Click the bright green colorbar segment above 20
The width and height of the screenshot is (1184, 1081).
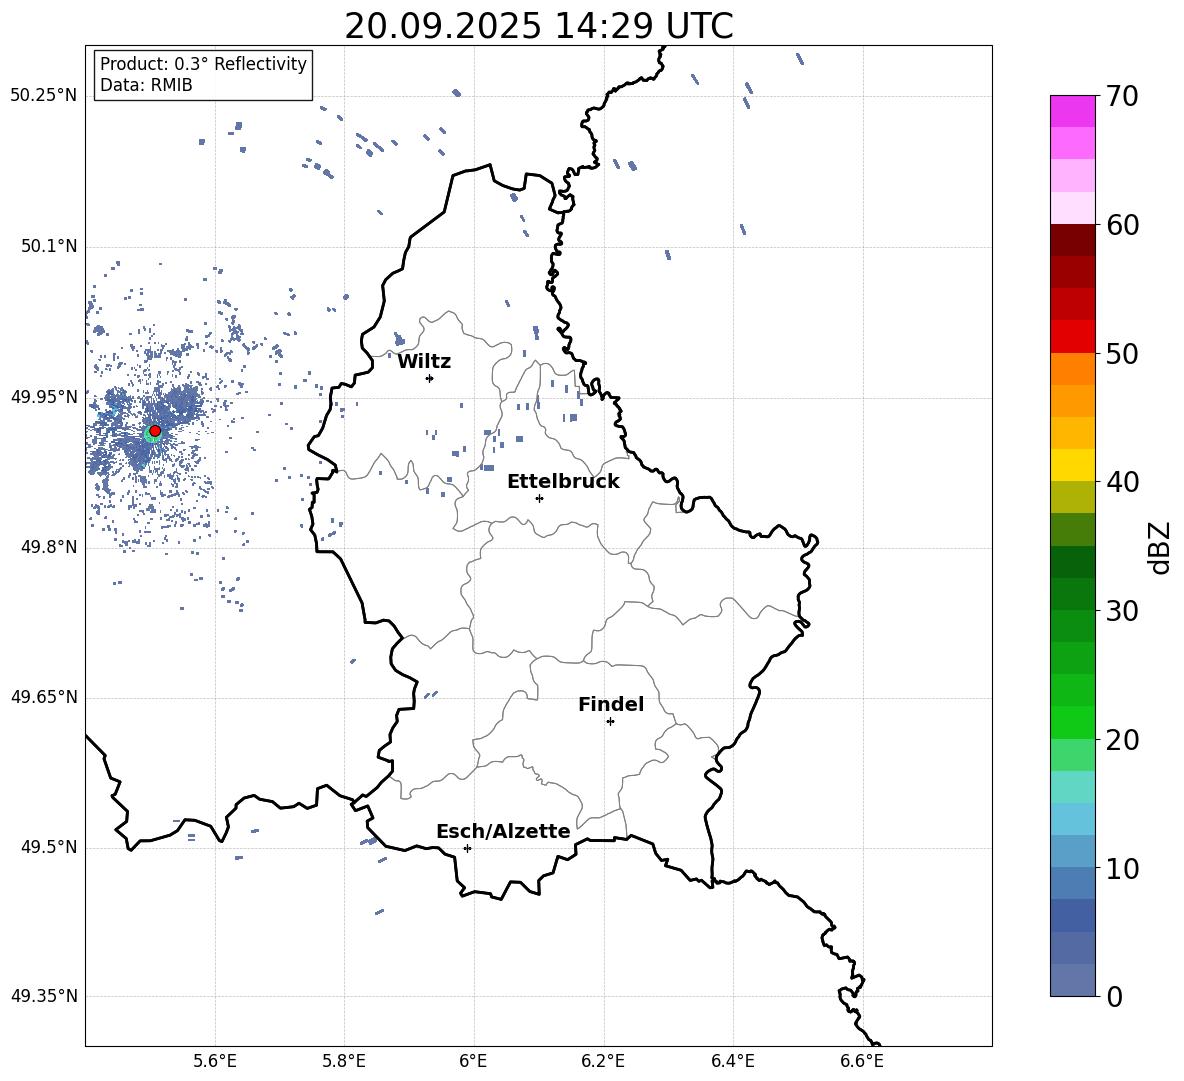click(1072, 722)
